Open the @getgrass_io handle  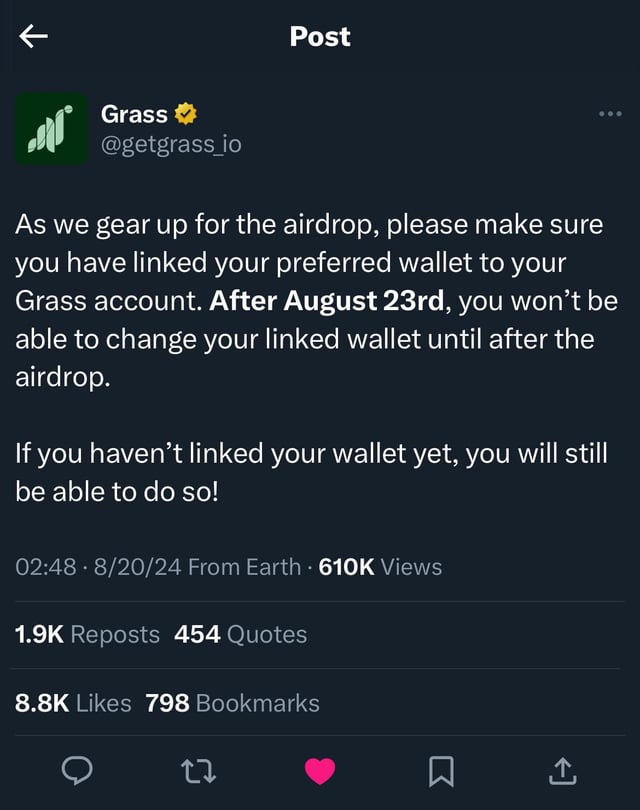(x=171, y=145)
